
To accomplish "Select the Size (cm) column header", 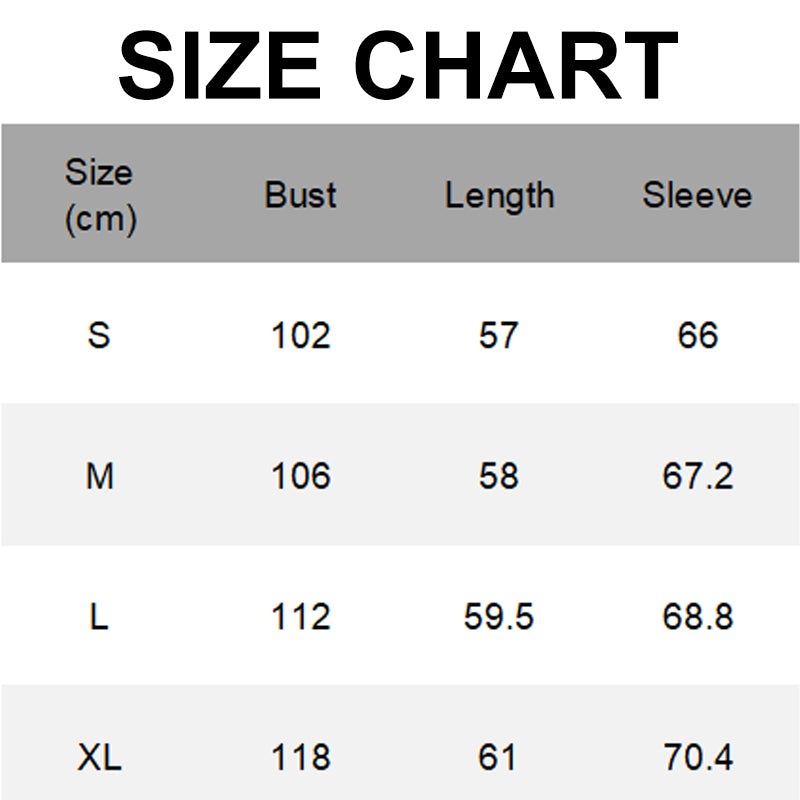I will pos(99,195).
